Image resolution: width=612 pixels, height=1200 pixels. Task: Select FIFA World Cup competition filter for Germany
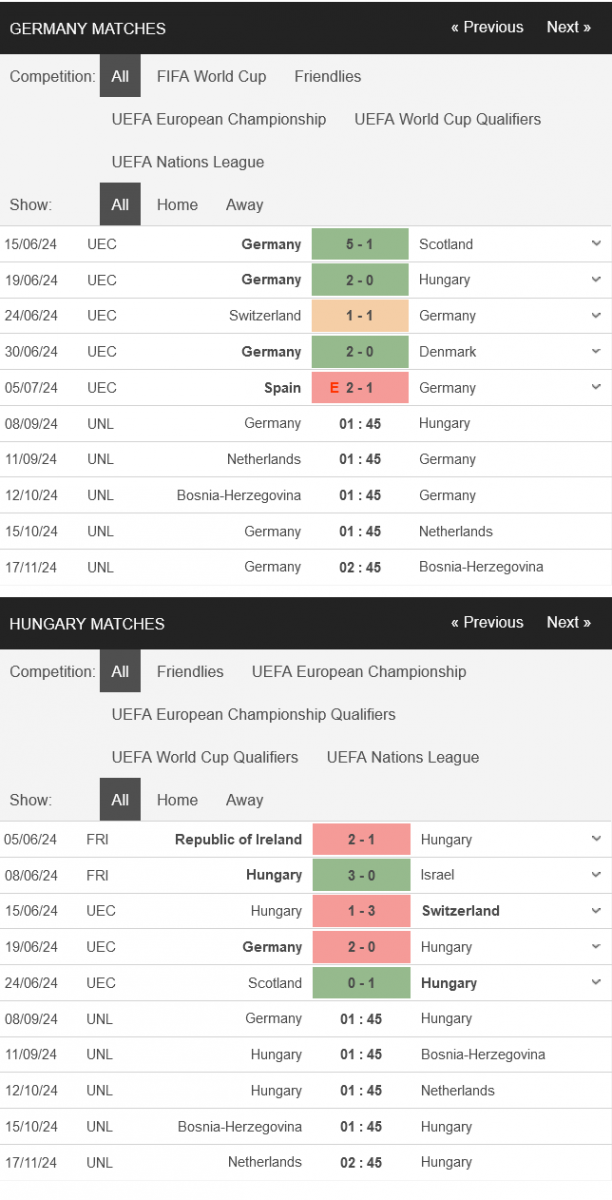click(x=212, y=76)
